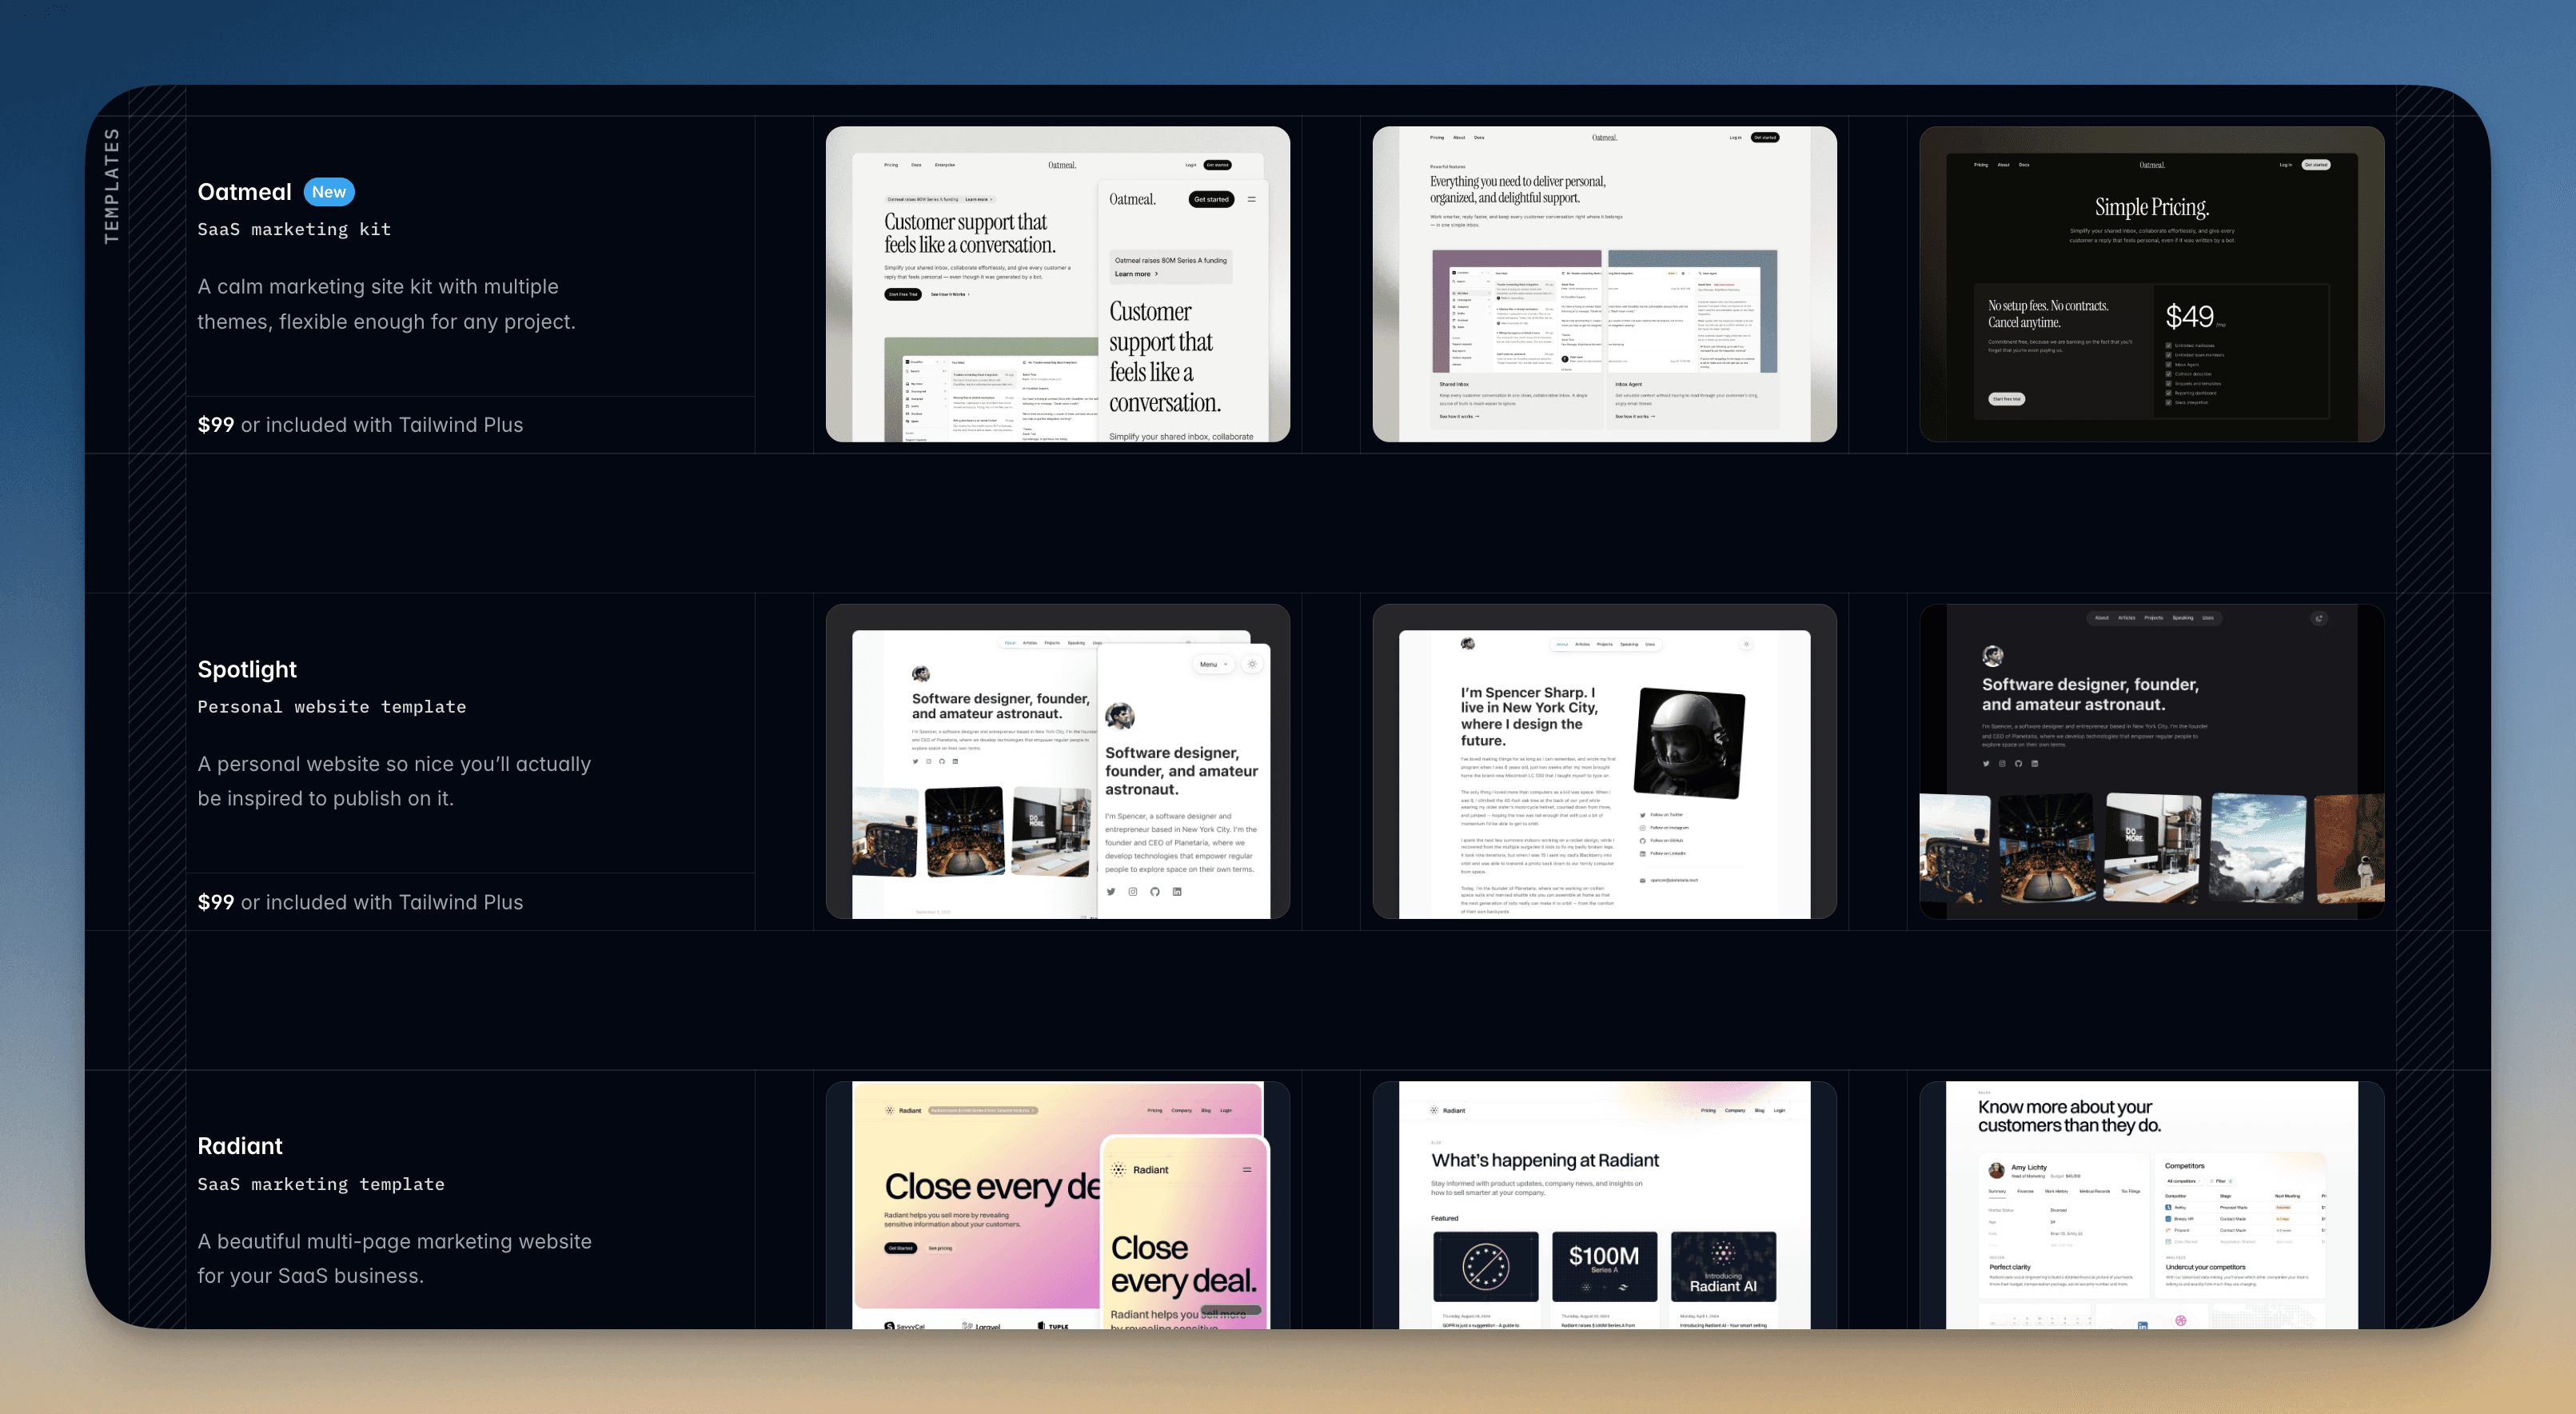This screenshot has height=1414, width=2576.
Task: Toggle theme icon in dark Spotlight preview
Action: (x=2319, y=618)
